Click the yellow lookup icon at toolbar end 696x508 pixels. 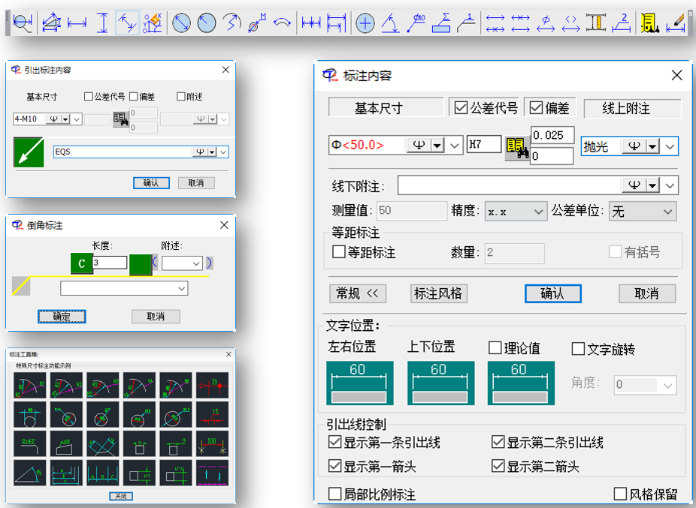[649, 22]
